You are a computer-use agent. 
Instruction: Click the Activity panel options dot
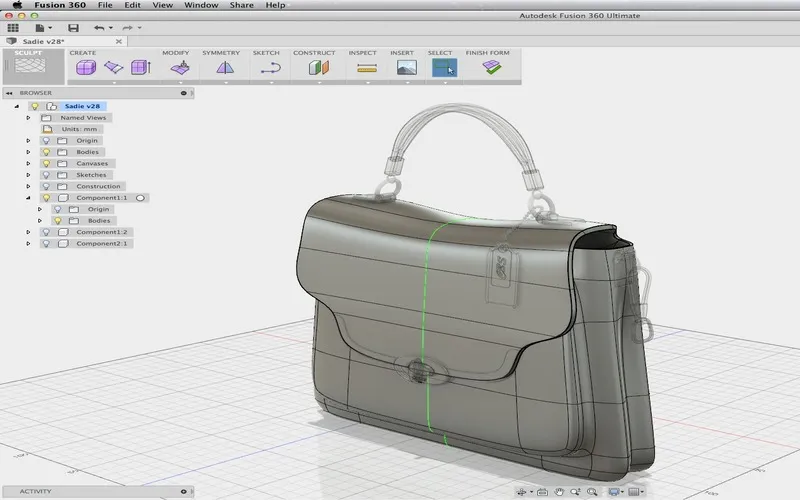183,491
